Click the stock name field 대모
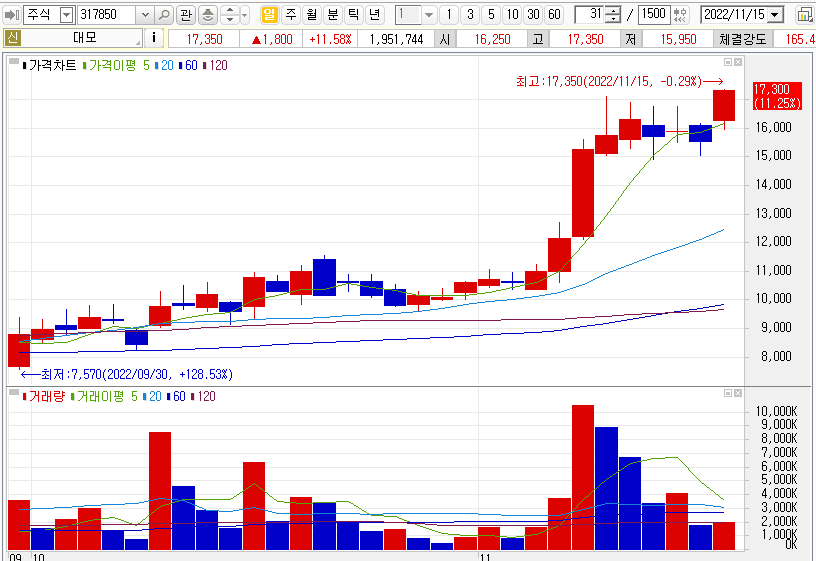This screenshot has height=561, width=816. tap(84, 38)
